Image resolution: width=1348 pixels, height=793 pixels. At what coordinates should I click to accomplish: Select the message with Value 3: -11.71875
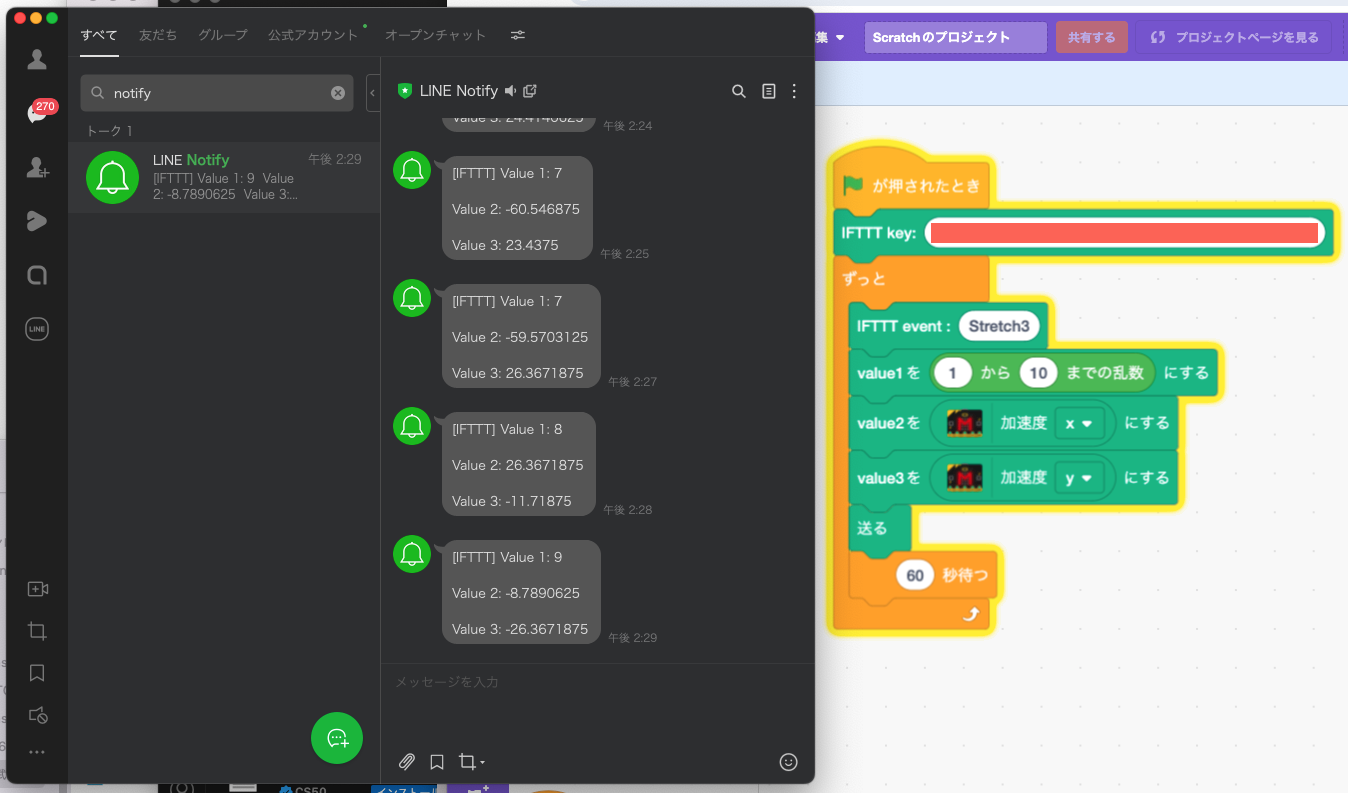[519, 465]
